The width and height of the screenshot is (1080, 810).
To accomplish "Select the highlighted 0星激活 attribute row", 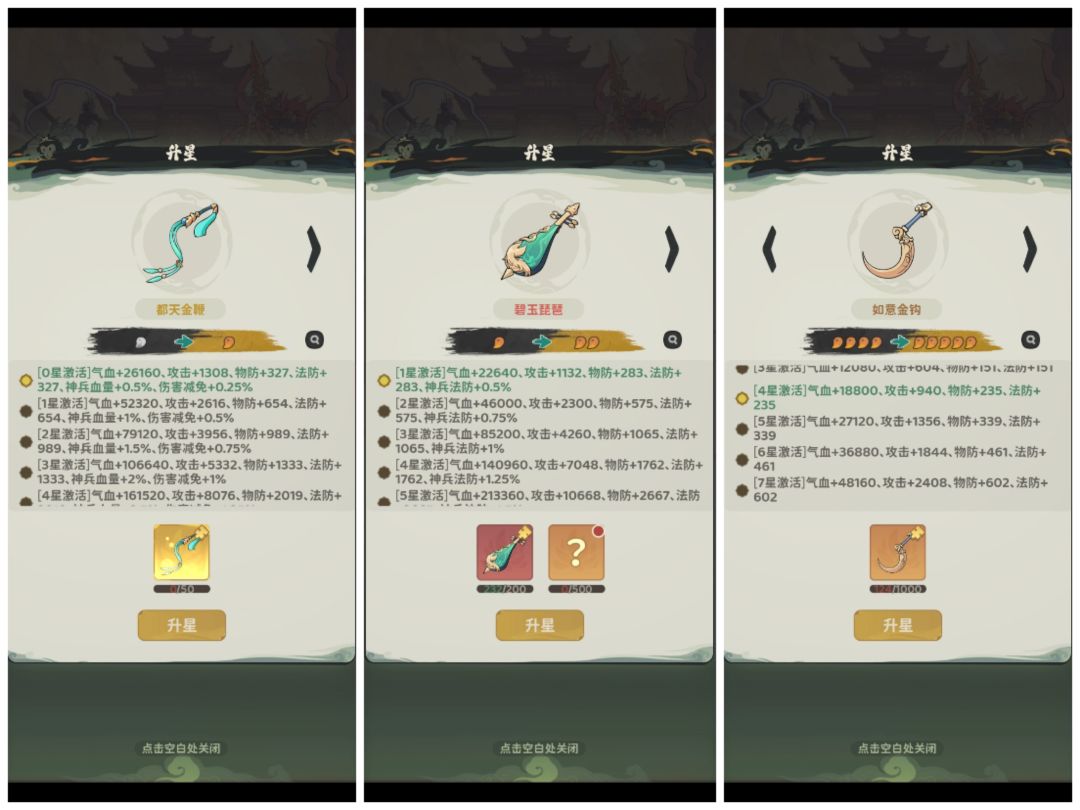I will pyautogui.click(x=183, y=380).
